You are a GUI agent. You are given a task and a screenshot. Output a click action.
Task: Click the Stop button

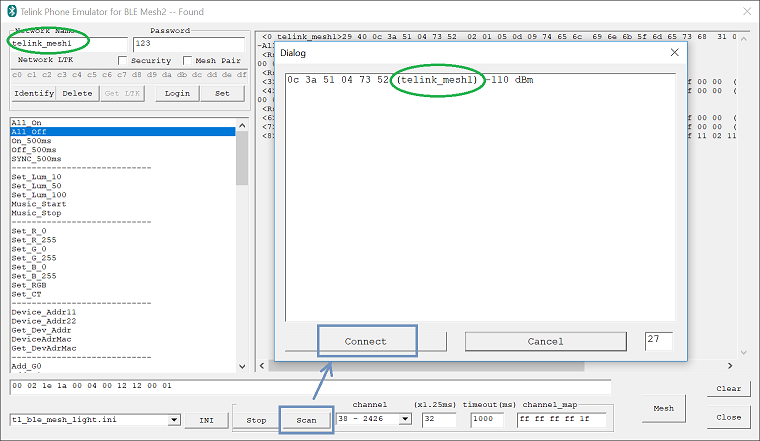point(256,420)
